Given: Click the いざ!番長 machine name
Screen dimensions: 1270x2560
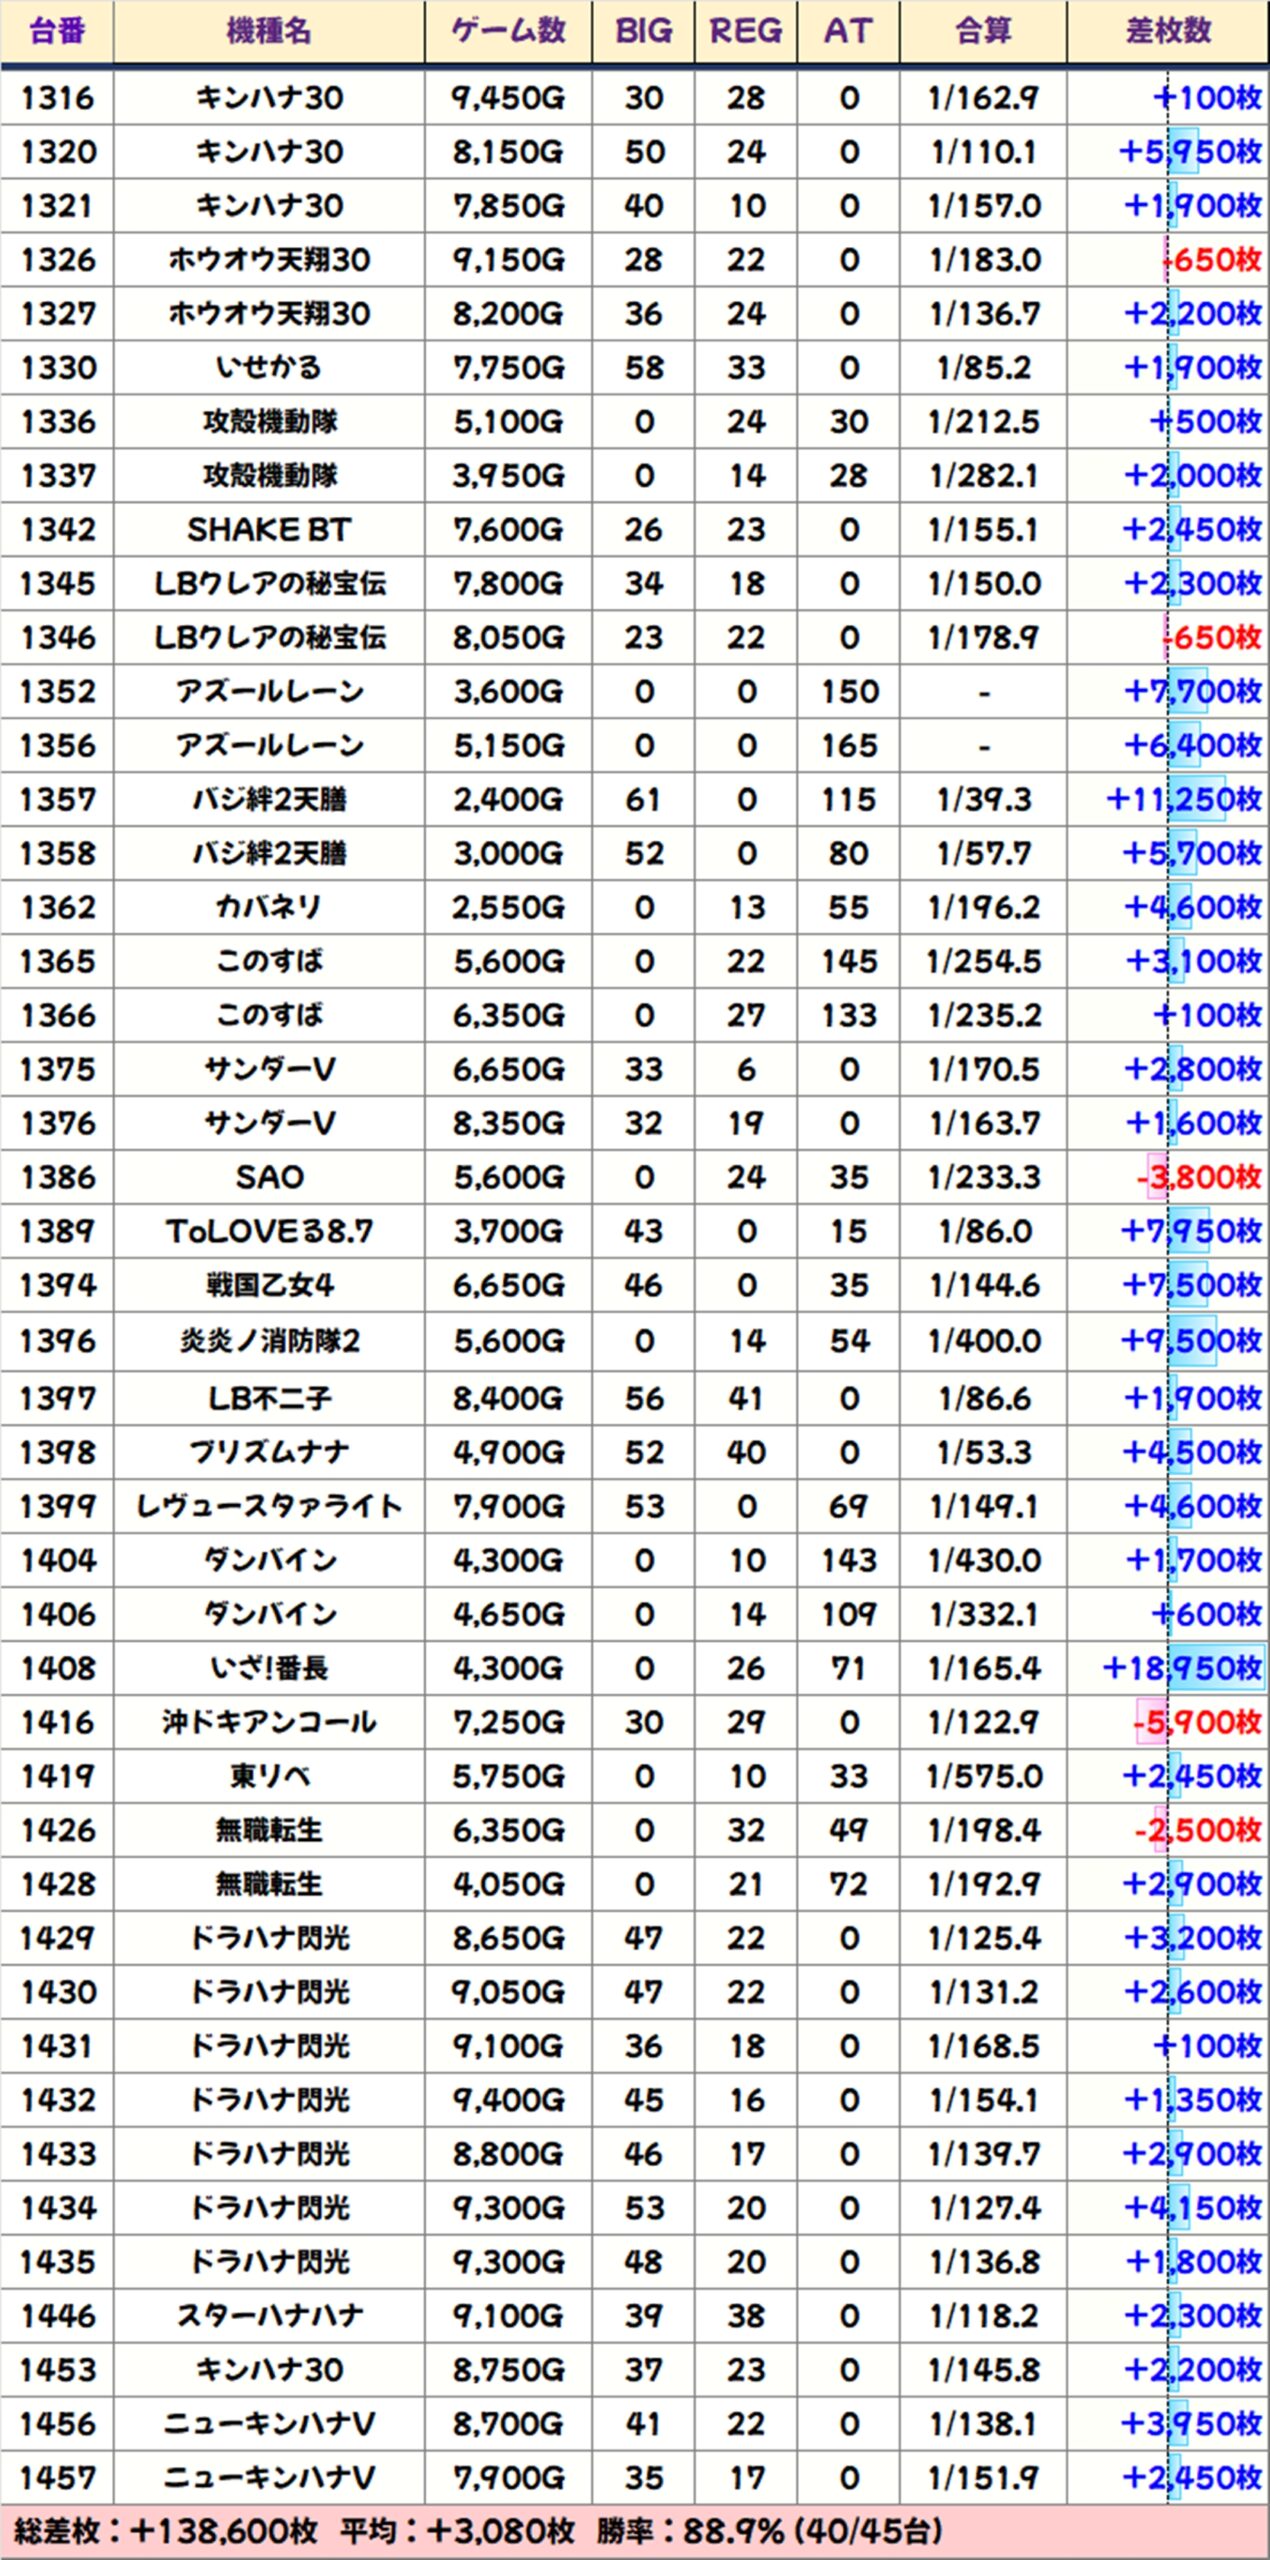Looking at the screenshot, I should tap(269, 1668).
